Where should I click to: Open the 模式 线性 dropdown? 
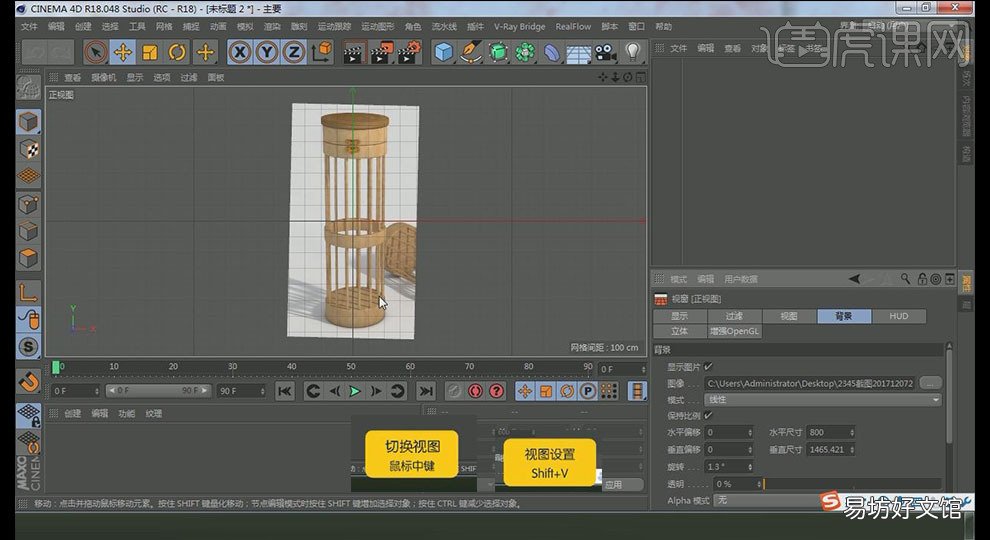coord(823,400)
